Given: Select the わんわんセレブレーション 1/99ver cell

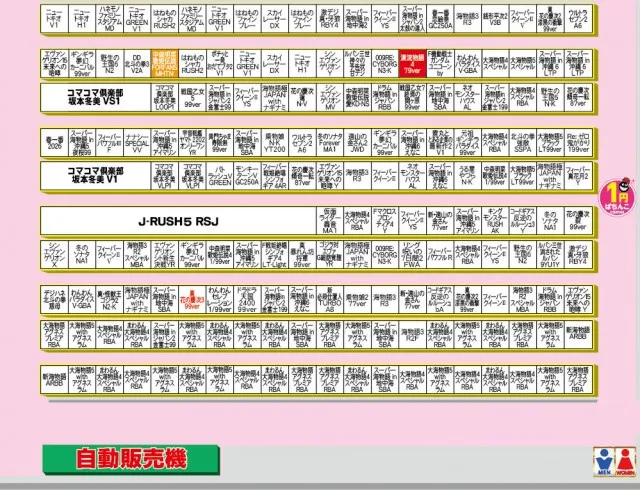Looking at the screenshot, I should tap(220, 300).
